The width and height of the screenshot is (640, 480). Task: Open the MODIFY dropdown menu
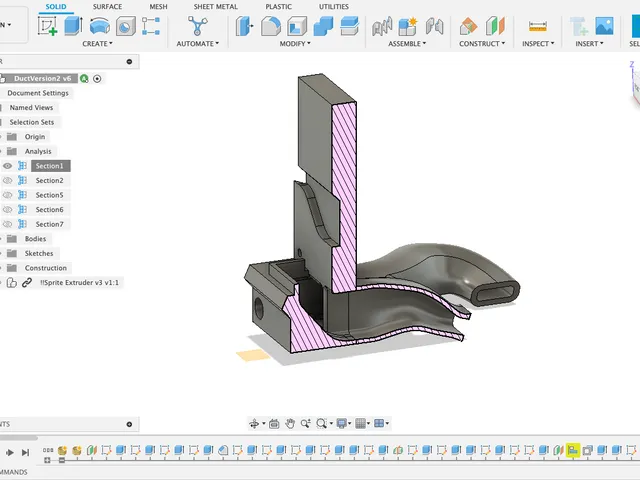click(x=295, y=44)
